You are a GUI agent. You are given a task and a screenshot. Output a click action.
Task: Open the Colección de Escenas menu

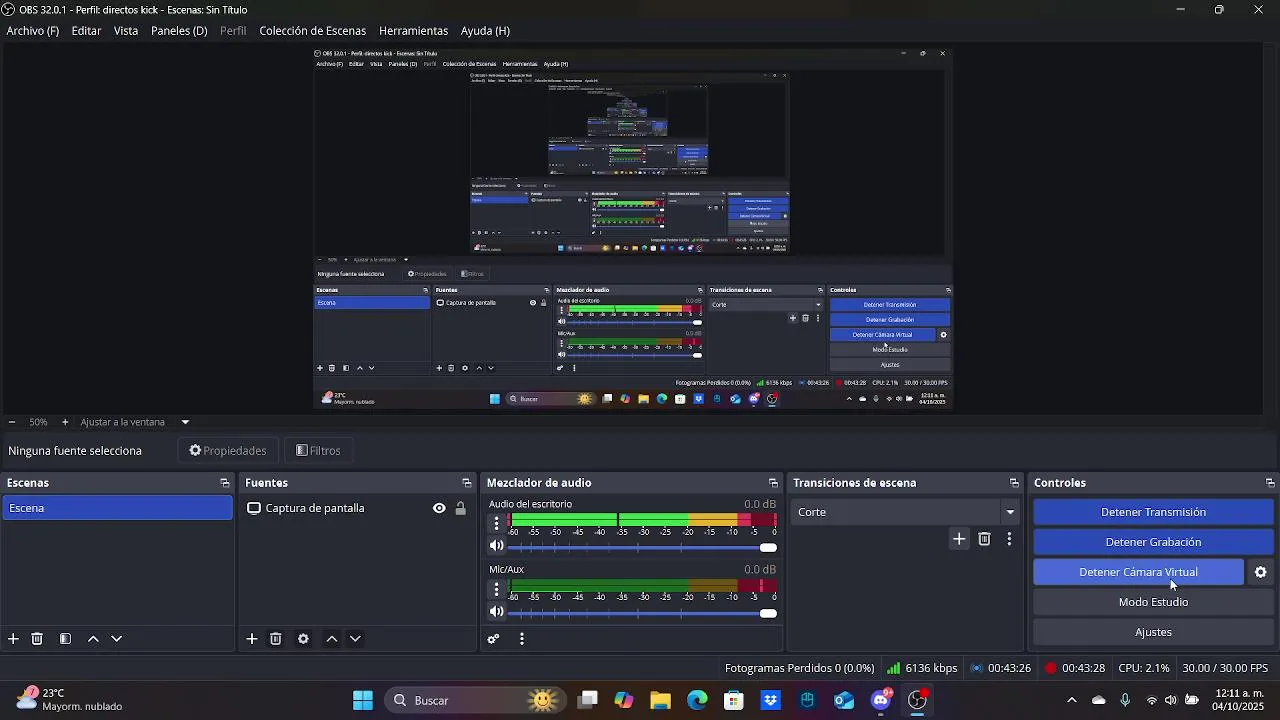(313, 31)
